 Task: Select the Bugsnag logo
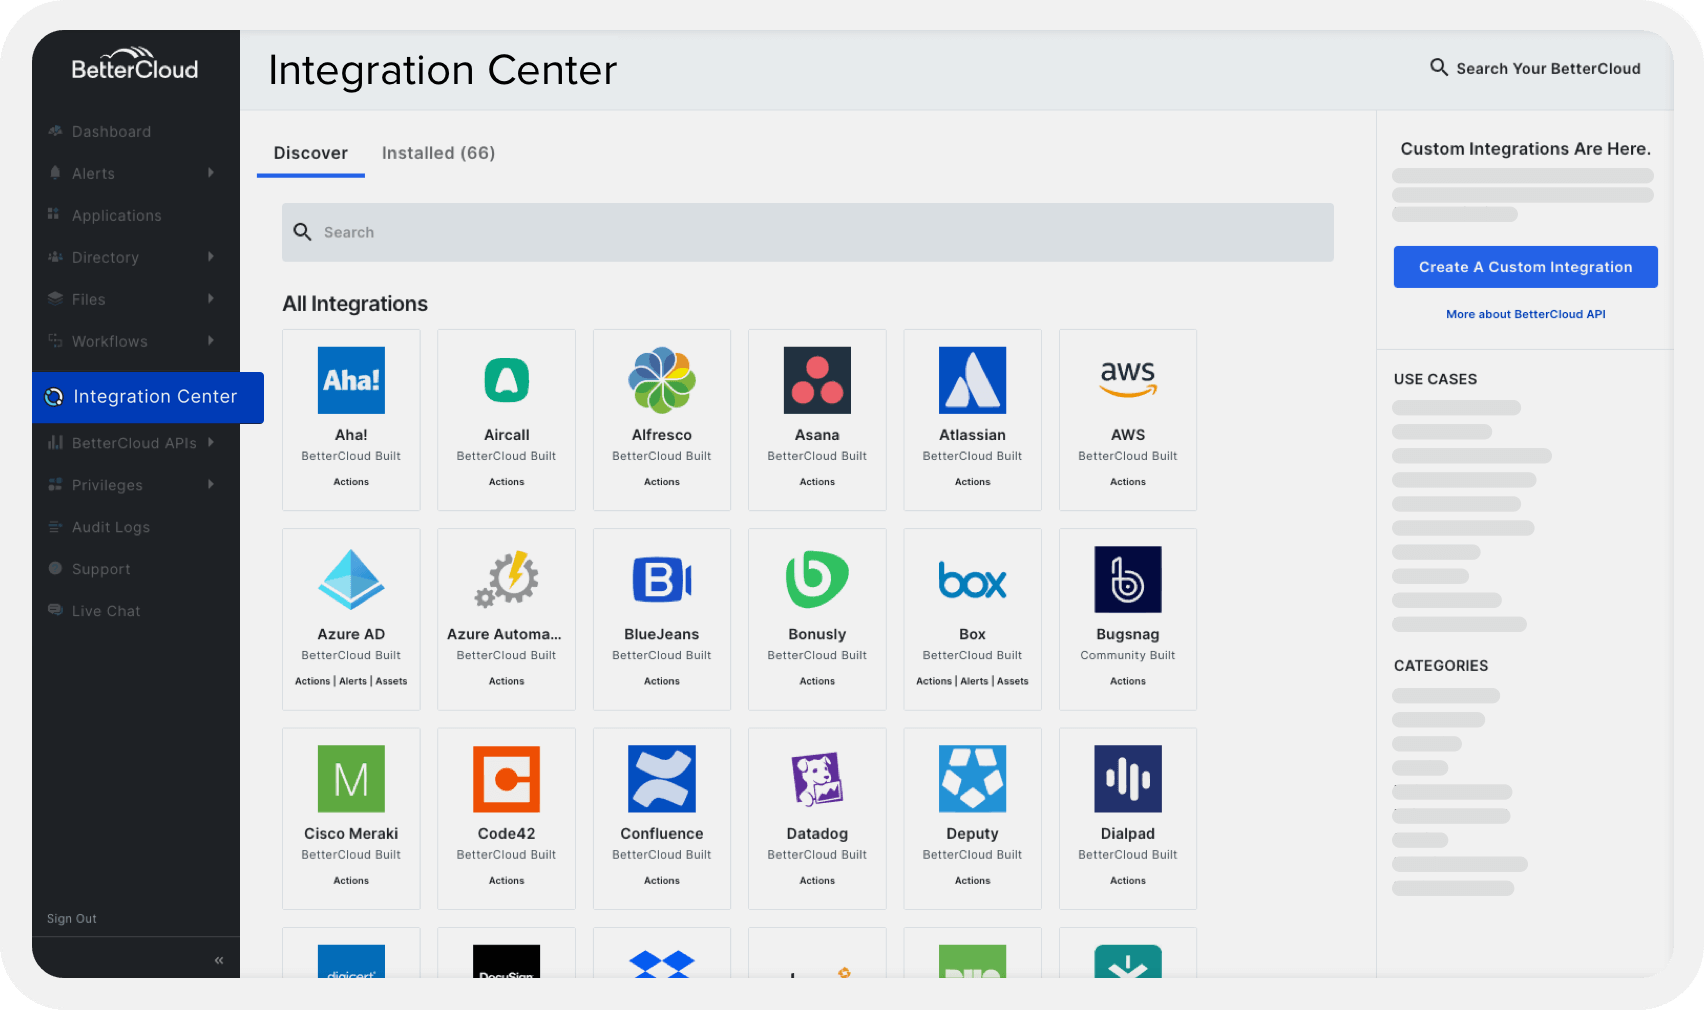(1128, 579)
